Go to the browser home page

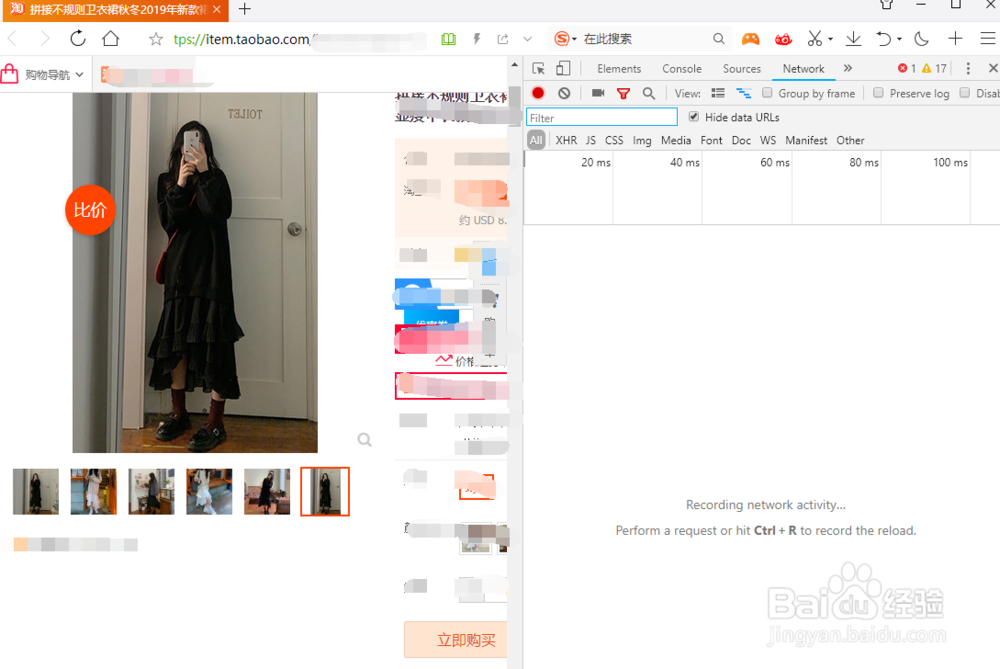(x=110, y=38)
